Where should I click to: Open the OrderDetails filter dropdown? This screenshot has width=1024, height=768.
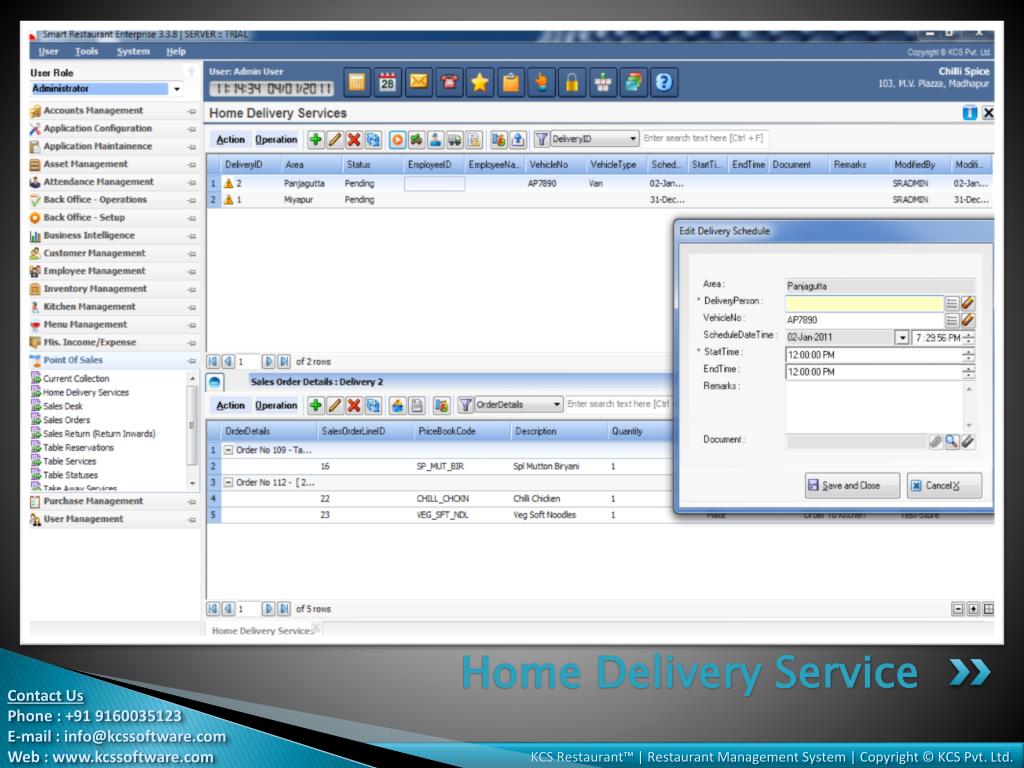coord(556,405)
